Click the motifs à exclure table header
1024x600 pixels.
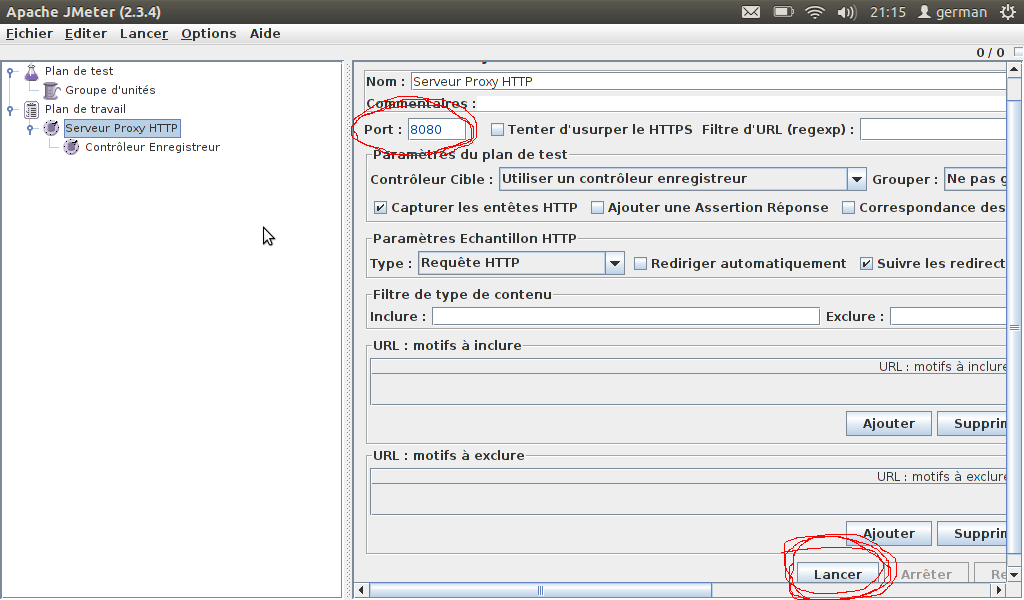(x=688, y=477)
